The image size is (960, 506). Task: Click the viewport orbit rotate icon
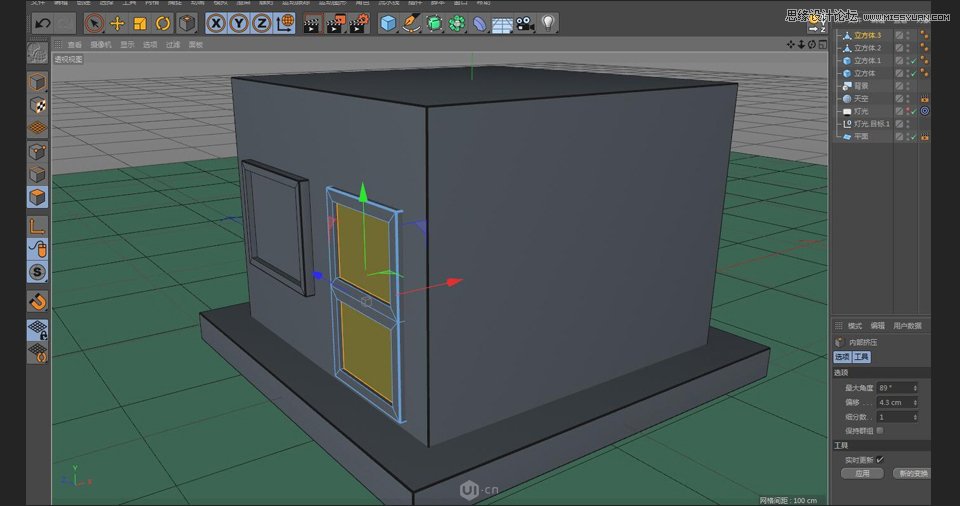811,45
